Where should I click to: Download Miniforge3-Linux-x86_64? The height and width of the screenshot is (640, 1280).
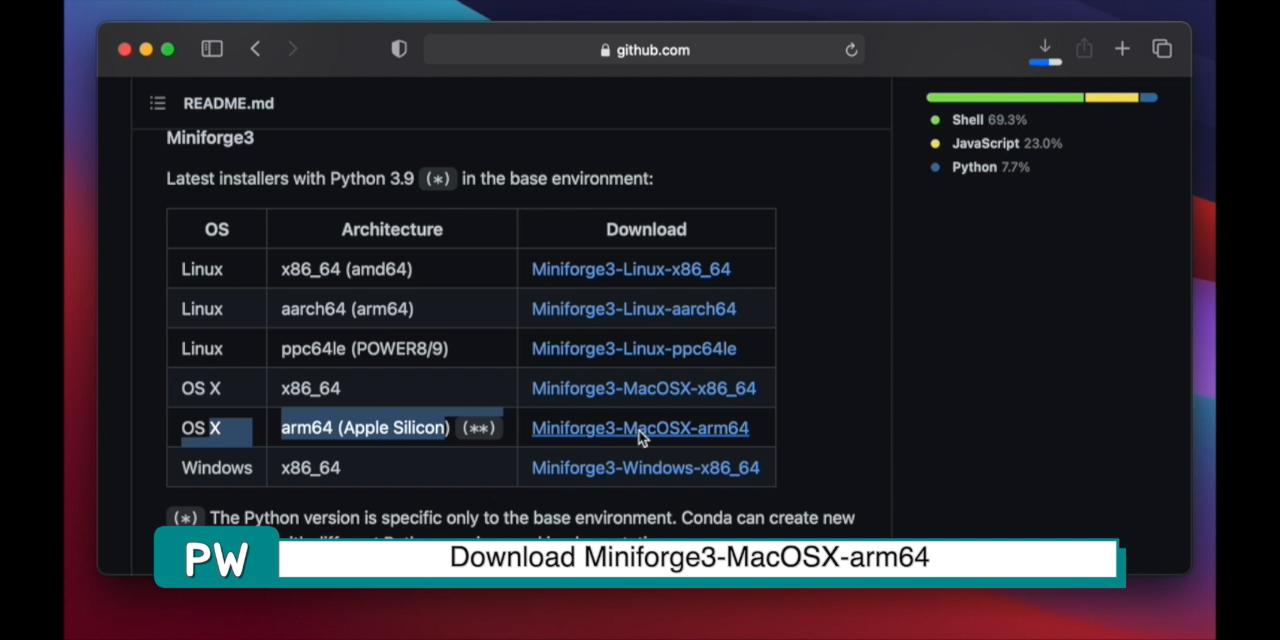pyautogui.click(x=631, y=269)
